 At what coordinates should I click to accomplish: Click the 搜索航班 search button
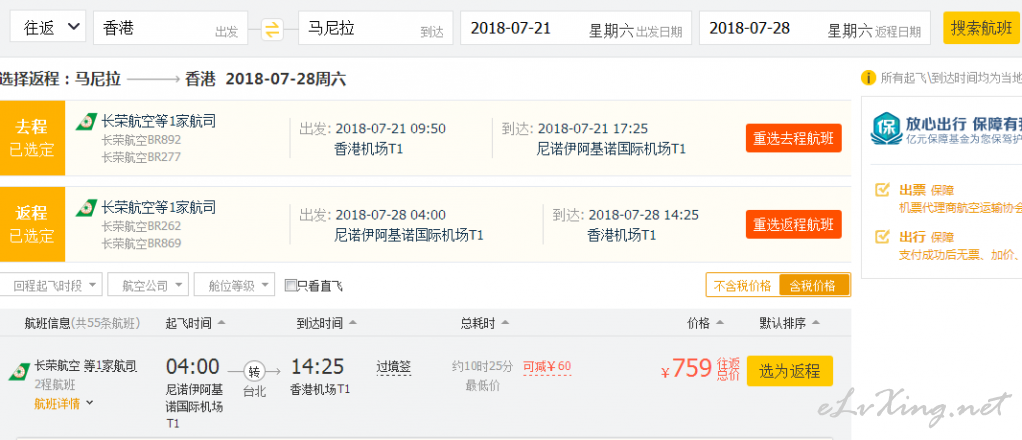981,29
